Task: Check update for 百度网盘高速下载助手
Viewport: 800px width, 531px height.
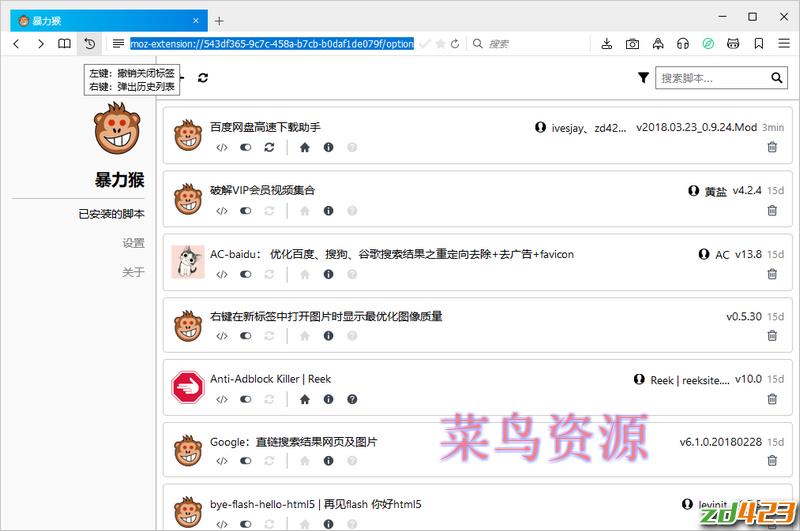Action: point(269,147)
